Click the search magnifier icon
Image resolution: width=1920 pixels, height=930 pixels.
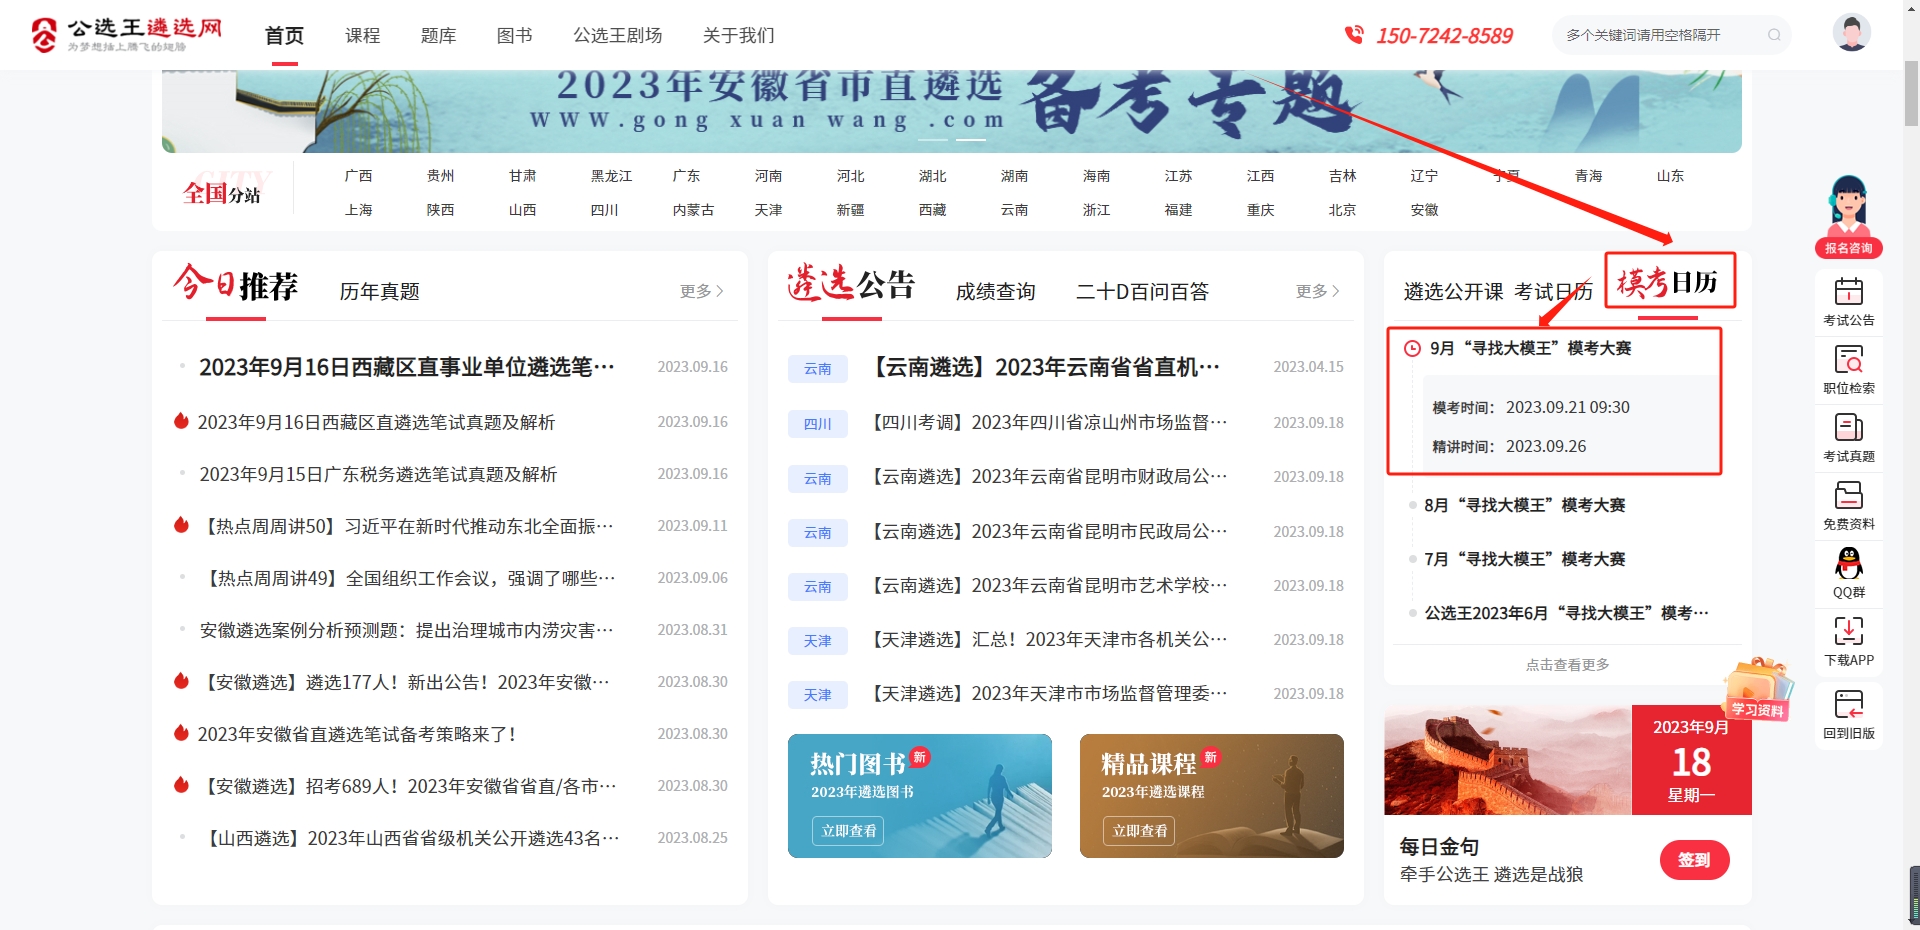1774,35
